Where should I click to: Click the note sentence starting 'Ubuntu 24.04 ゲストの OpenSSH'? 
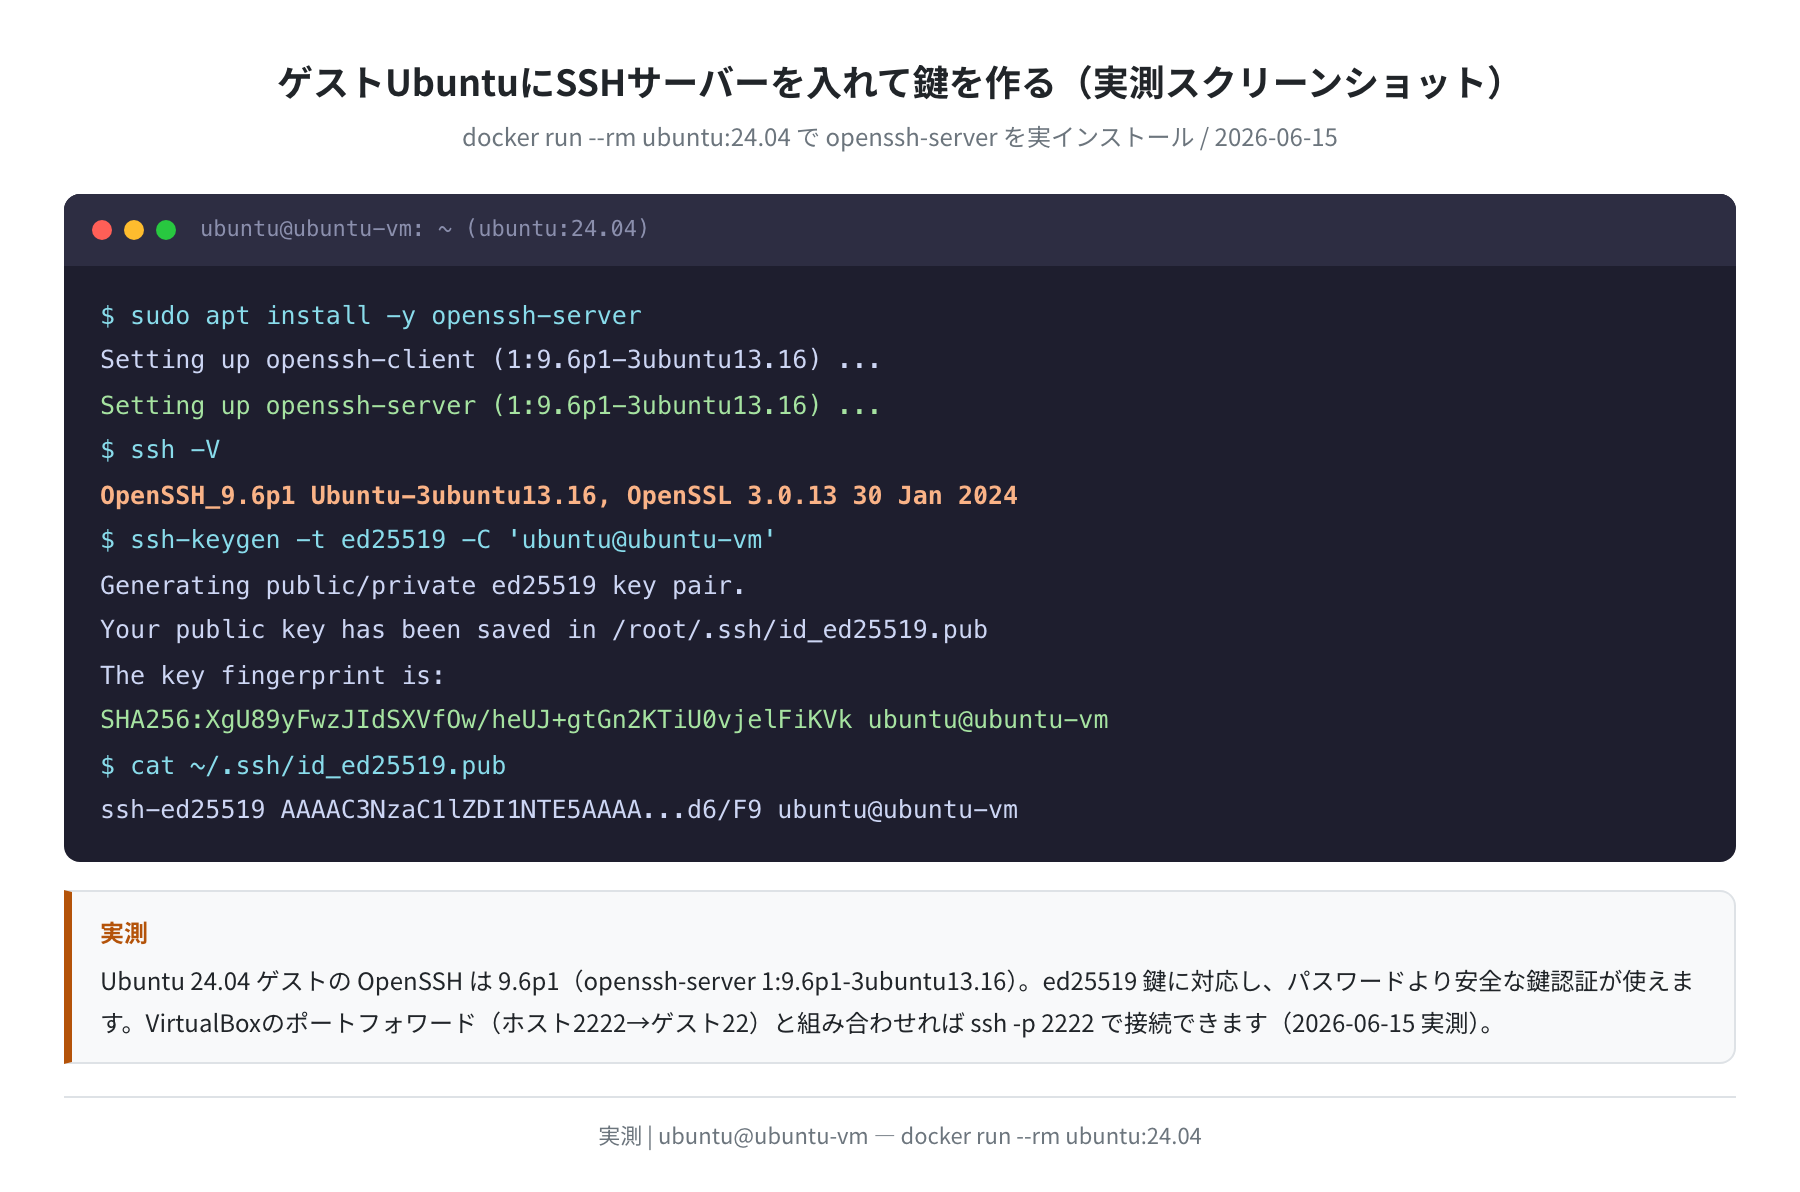click(897, 981)
